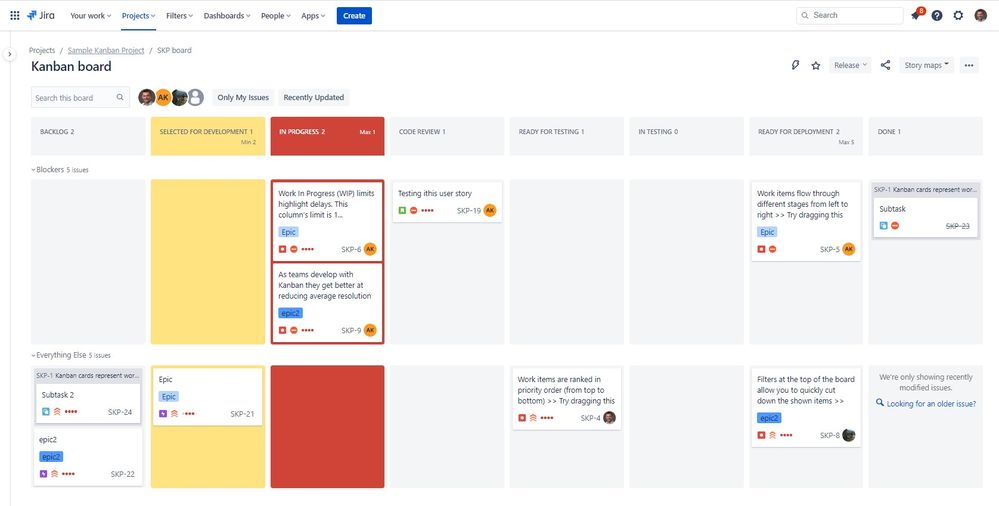This screenshot has height=506, width=999.
Task: Click the SKP-5 issue key
Action: click(x=830, y=249)
